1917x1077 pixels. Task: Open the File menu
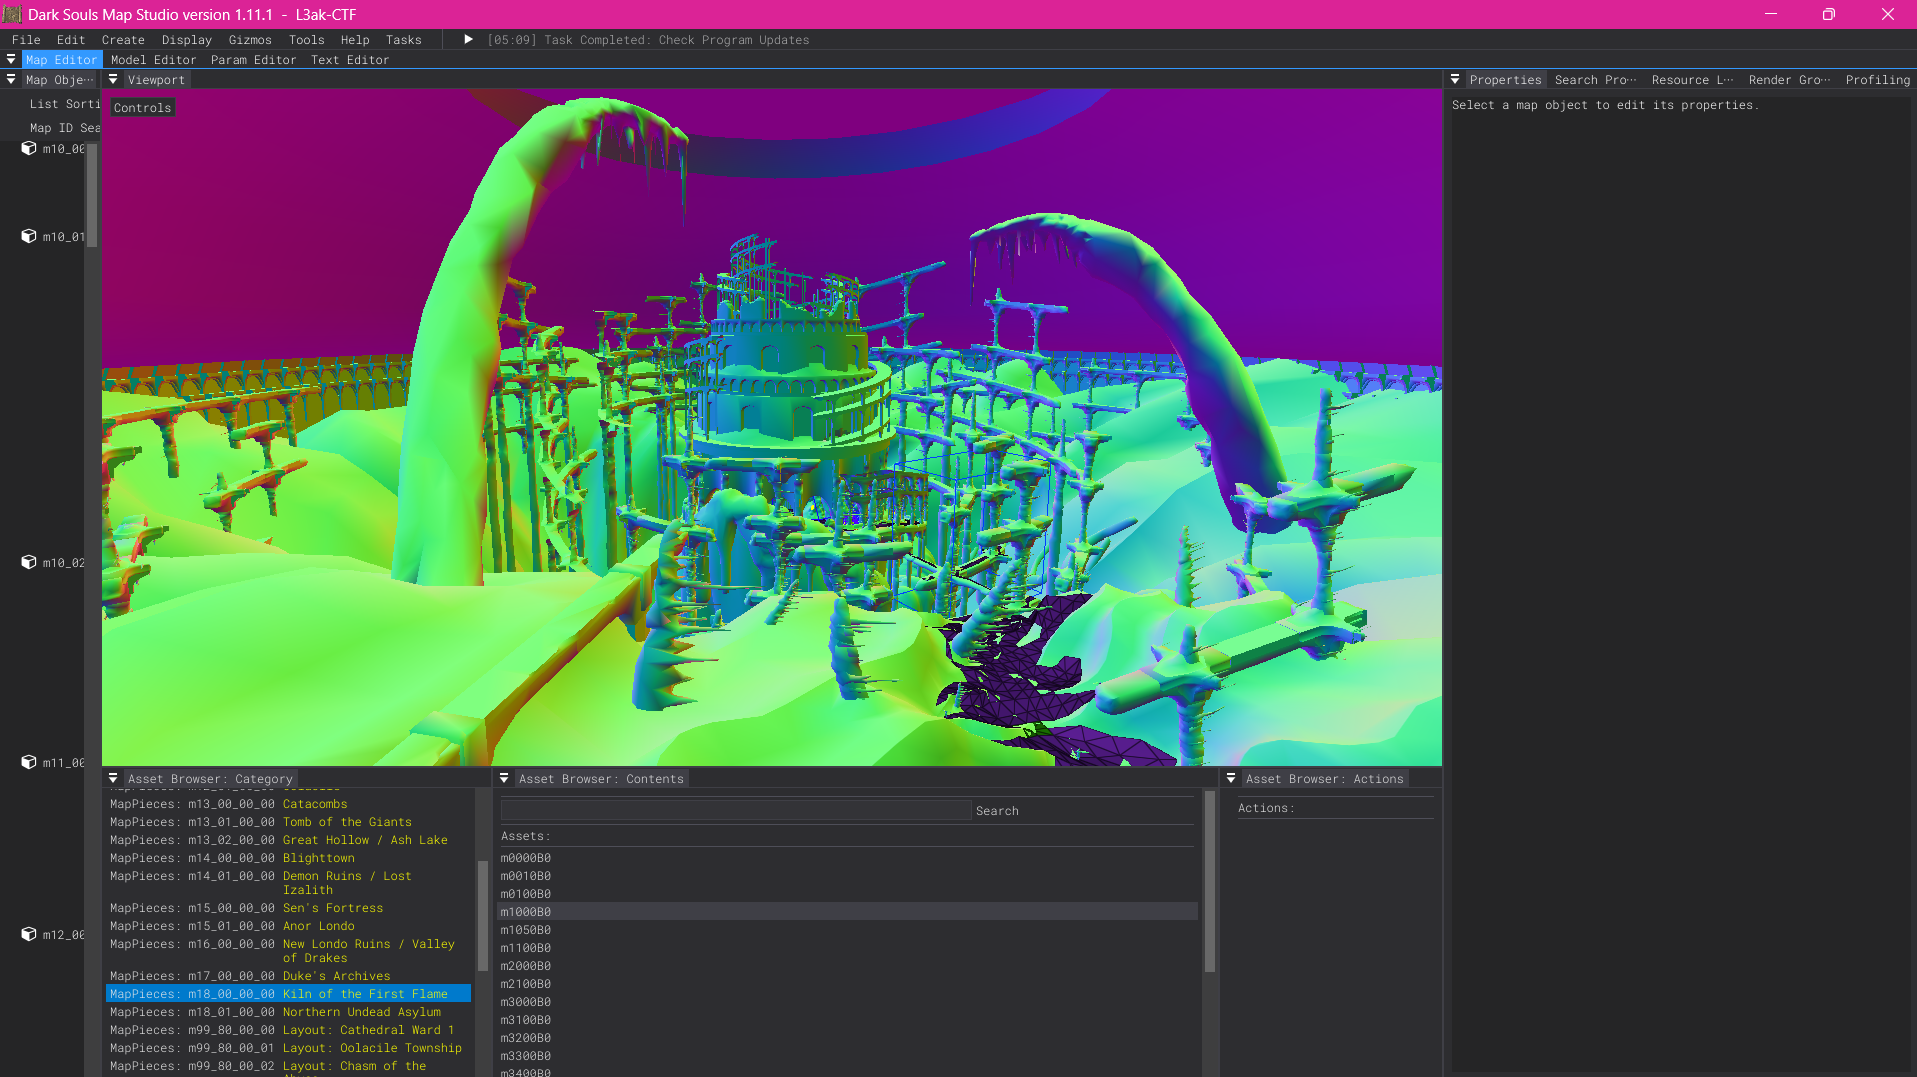(x=26, y=40)
